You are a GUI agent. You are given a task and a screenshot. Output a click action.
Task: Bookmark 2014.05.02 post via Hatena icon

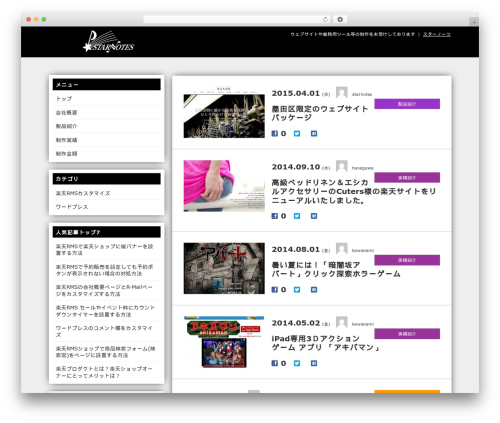(314, 363)
